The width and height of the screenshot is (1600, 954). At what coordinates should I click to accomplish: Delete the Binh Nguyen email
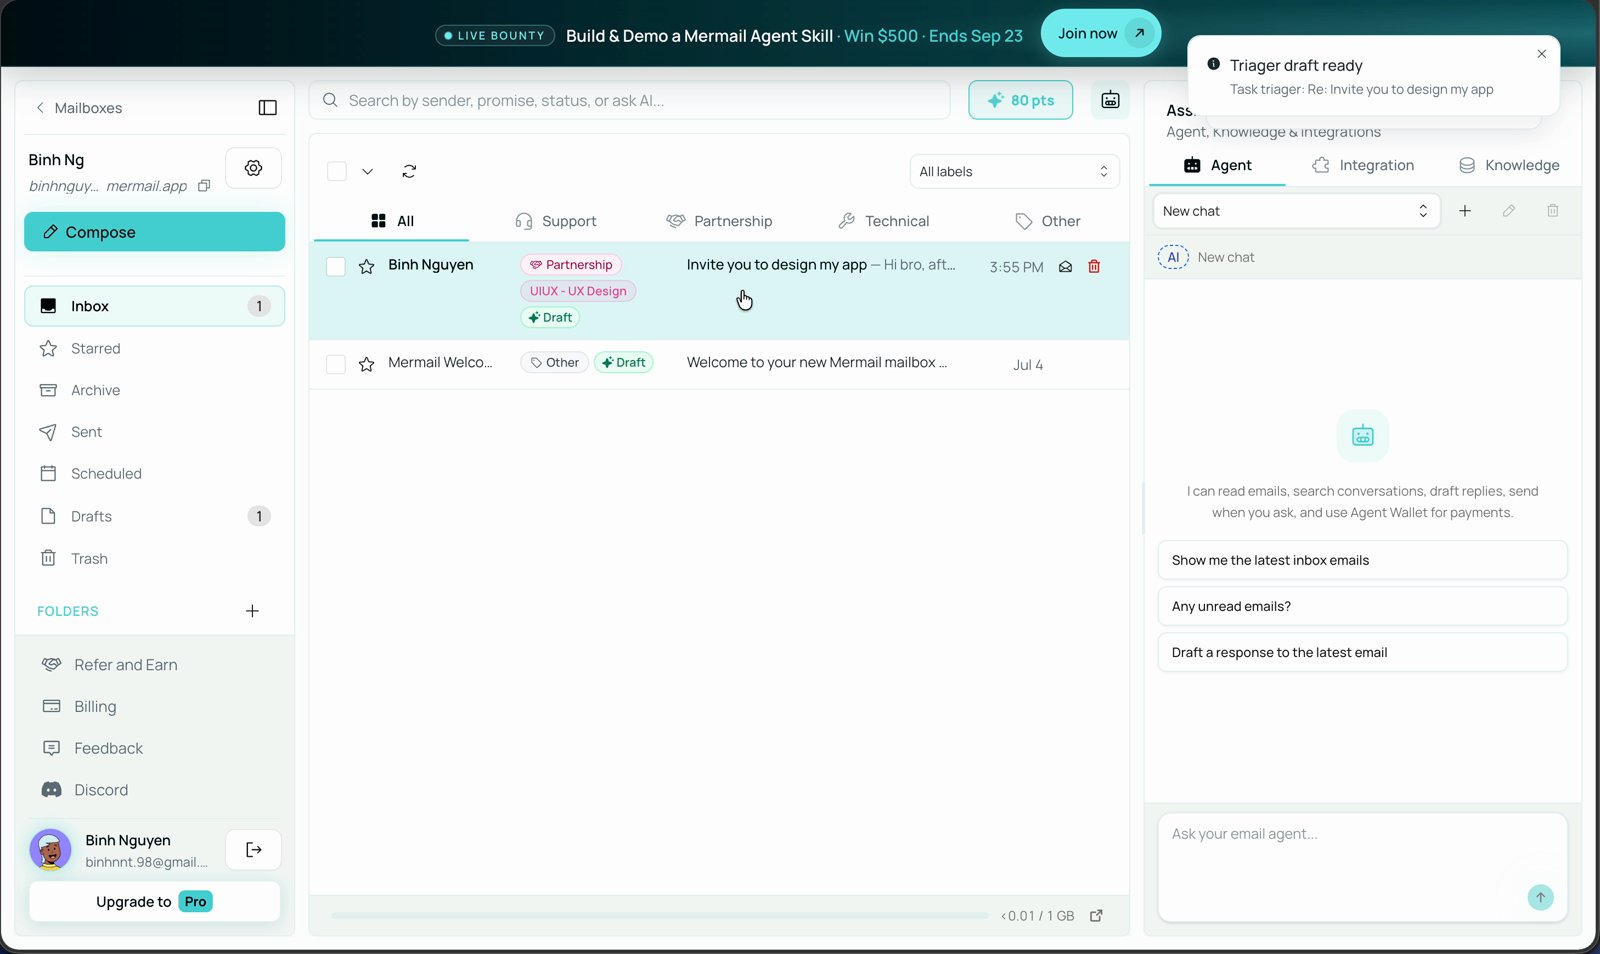tap(1094, 267)
